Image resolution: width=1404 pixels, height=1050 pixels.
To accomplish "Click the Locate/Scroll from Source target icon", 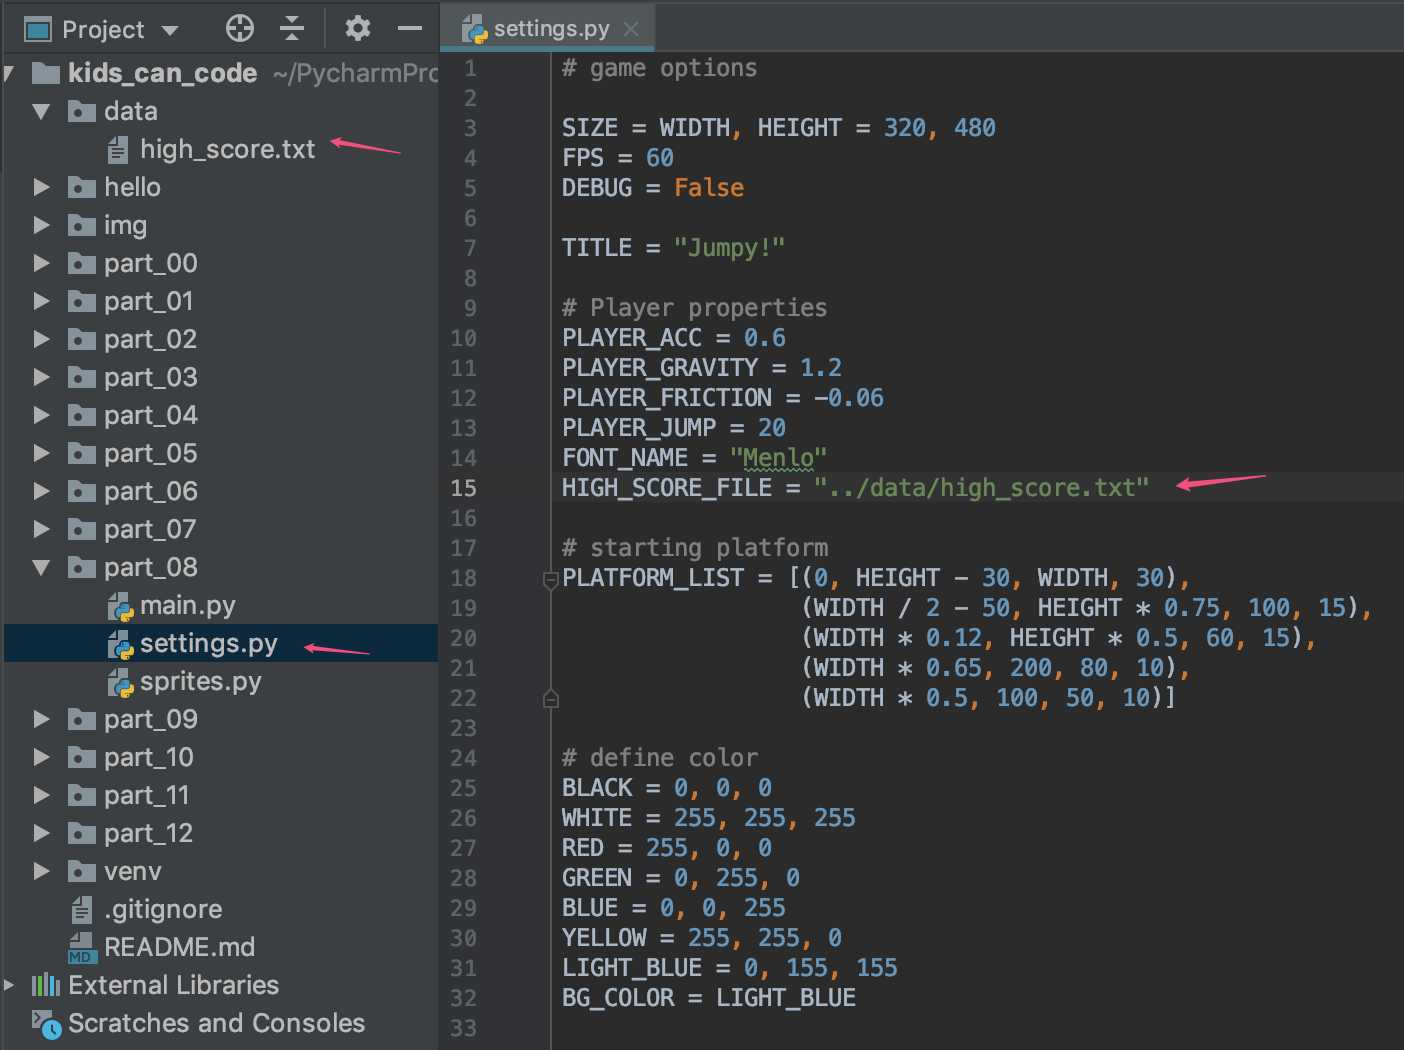I will [x=240, y=28].
